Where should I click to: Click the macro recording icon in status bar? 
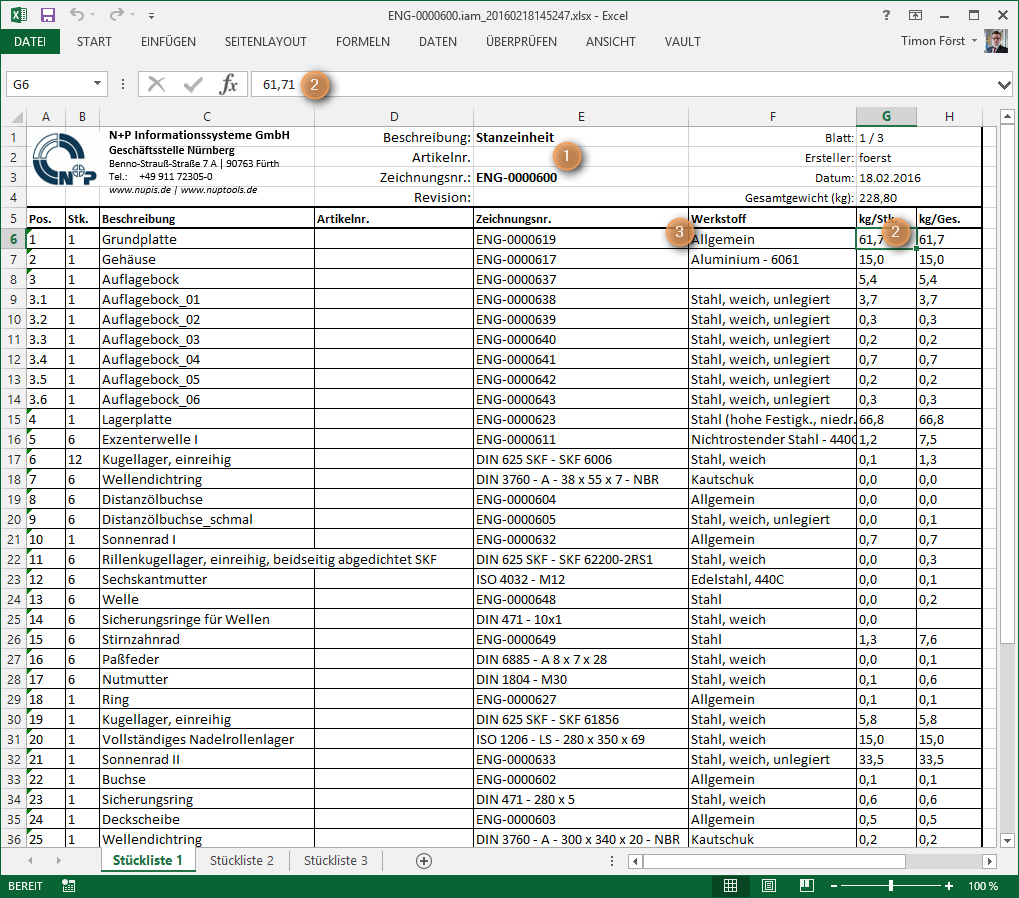click(69, 886)
